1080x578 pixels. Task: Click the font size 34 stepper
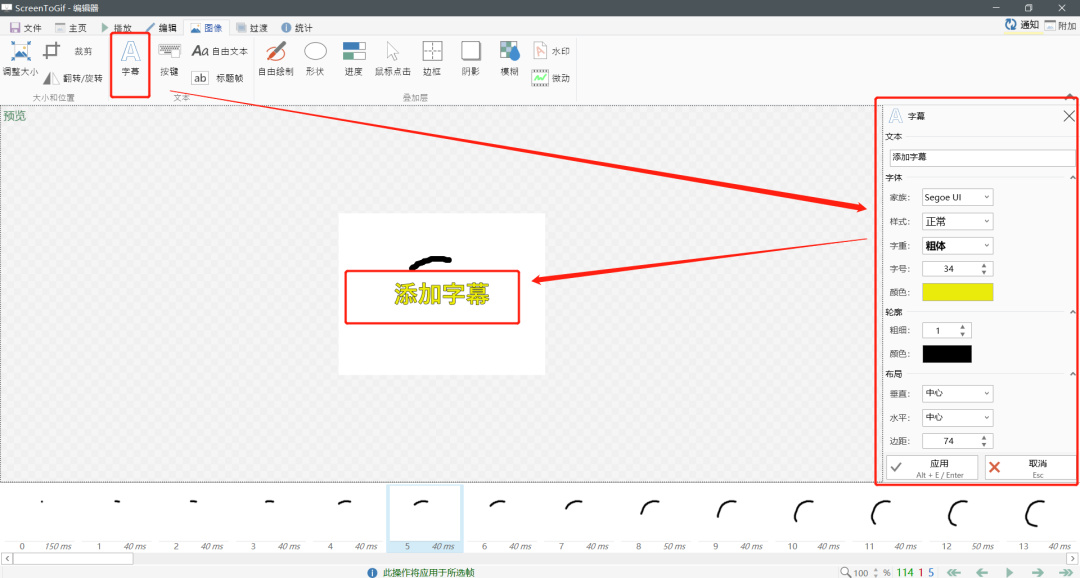[x=984, y=269]
